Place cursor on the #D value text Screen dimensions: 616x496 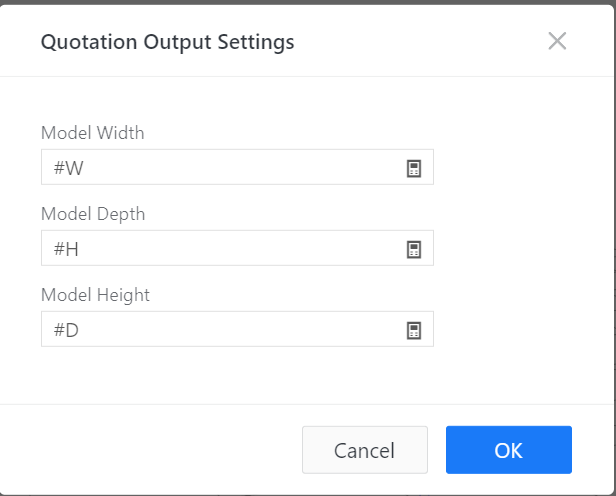click(x=67, y=330)
